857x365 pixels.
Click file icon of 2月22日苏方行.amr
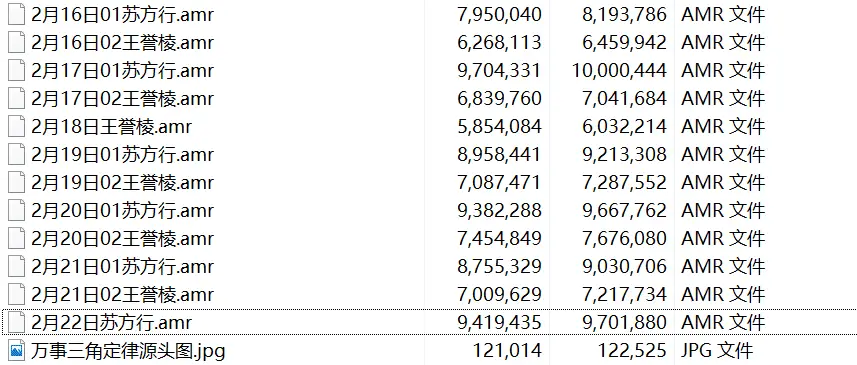(x=17, y=322)
